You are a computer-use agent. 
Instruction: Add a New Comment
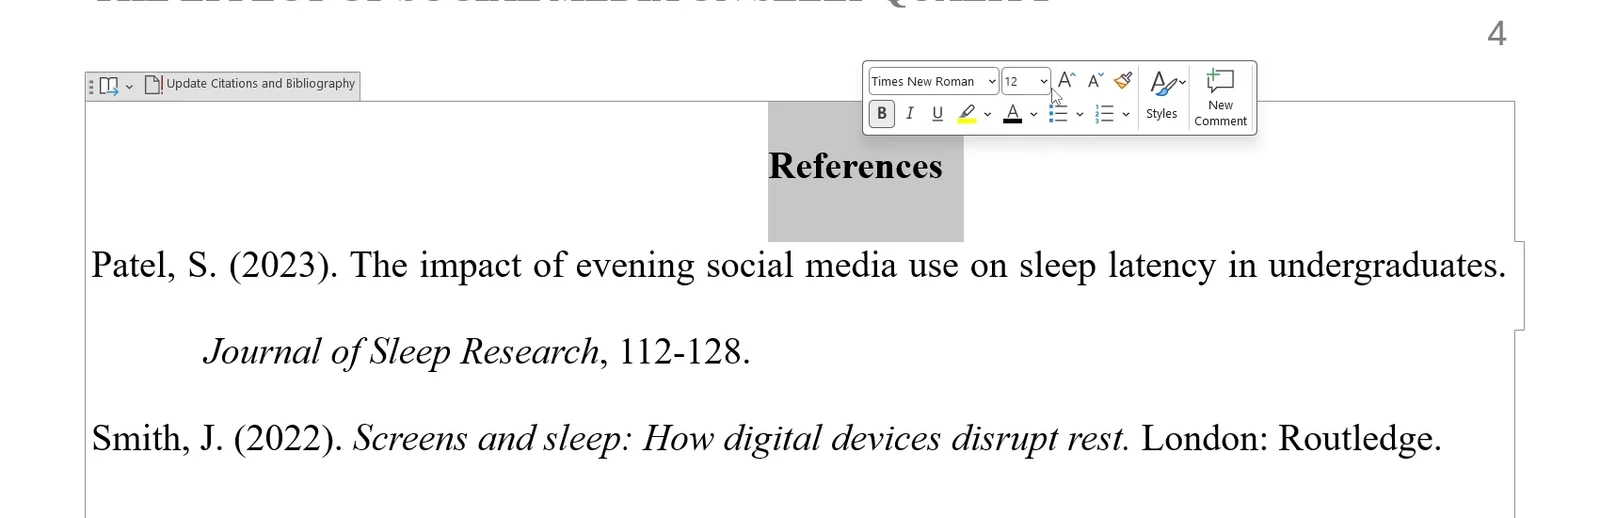coord(1220,97)
